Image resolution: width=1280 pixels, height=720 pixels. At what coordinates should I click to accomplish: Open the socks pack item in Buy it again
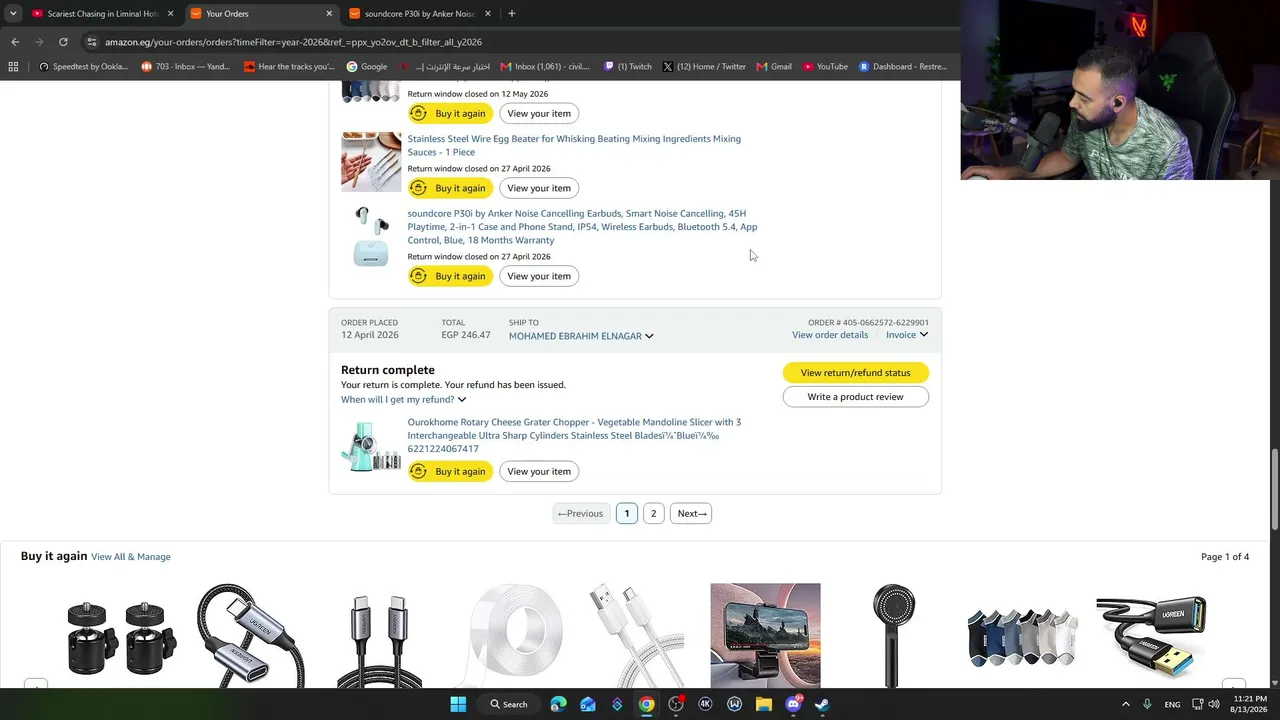point(1022,636)
